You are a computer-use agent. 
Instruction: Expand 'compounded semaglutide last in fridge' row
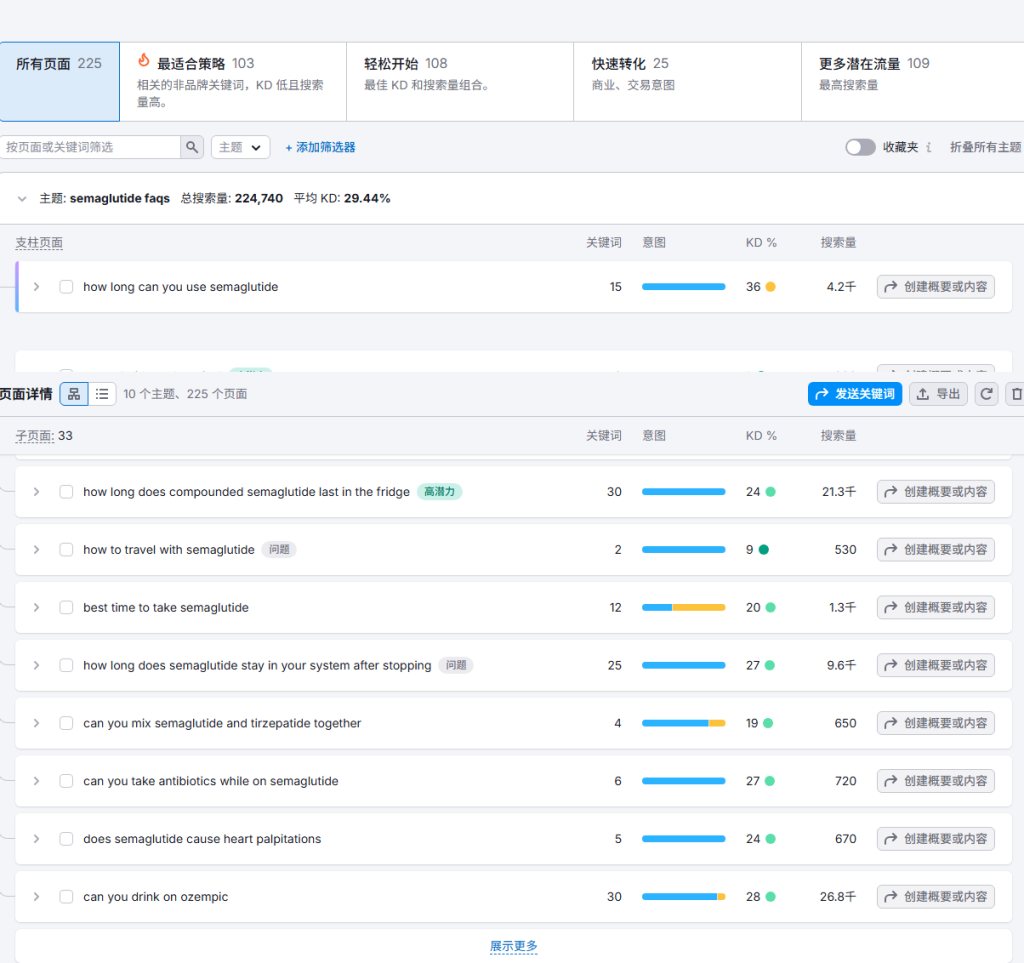(37, 492)
